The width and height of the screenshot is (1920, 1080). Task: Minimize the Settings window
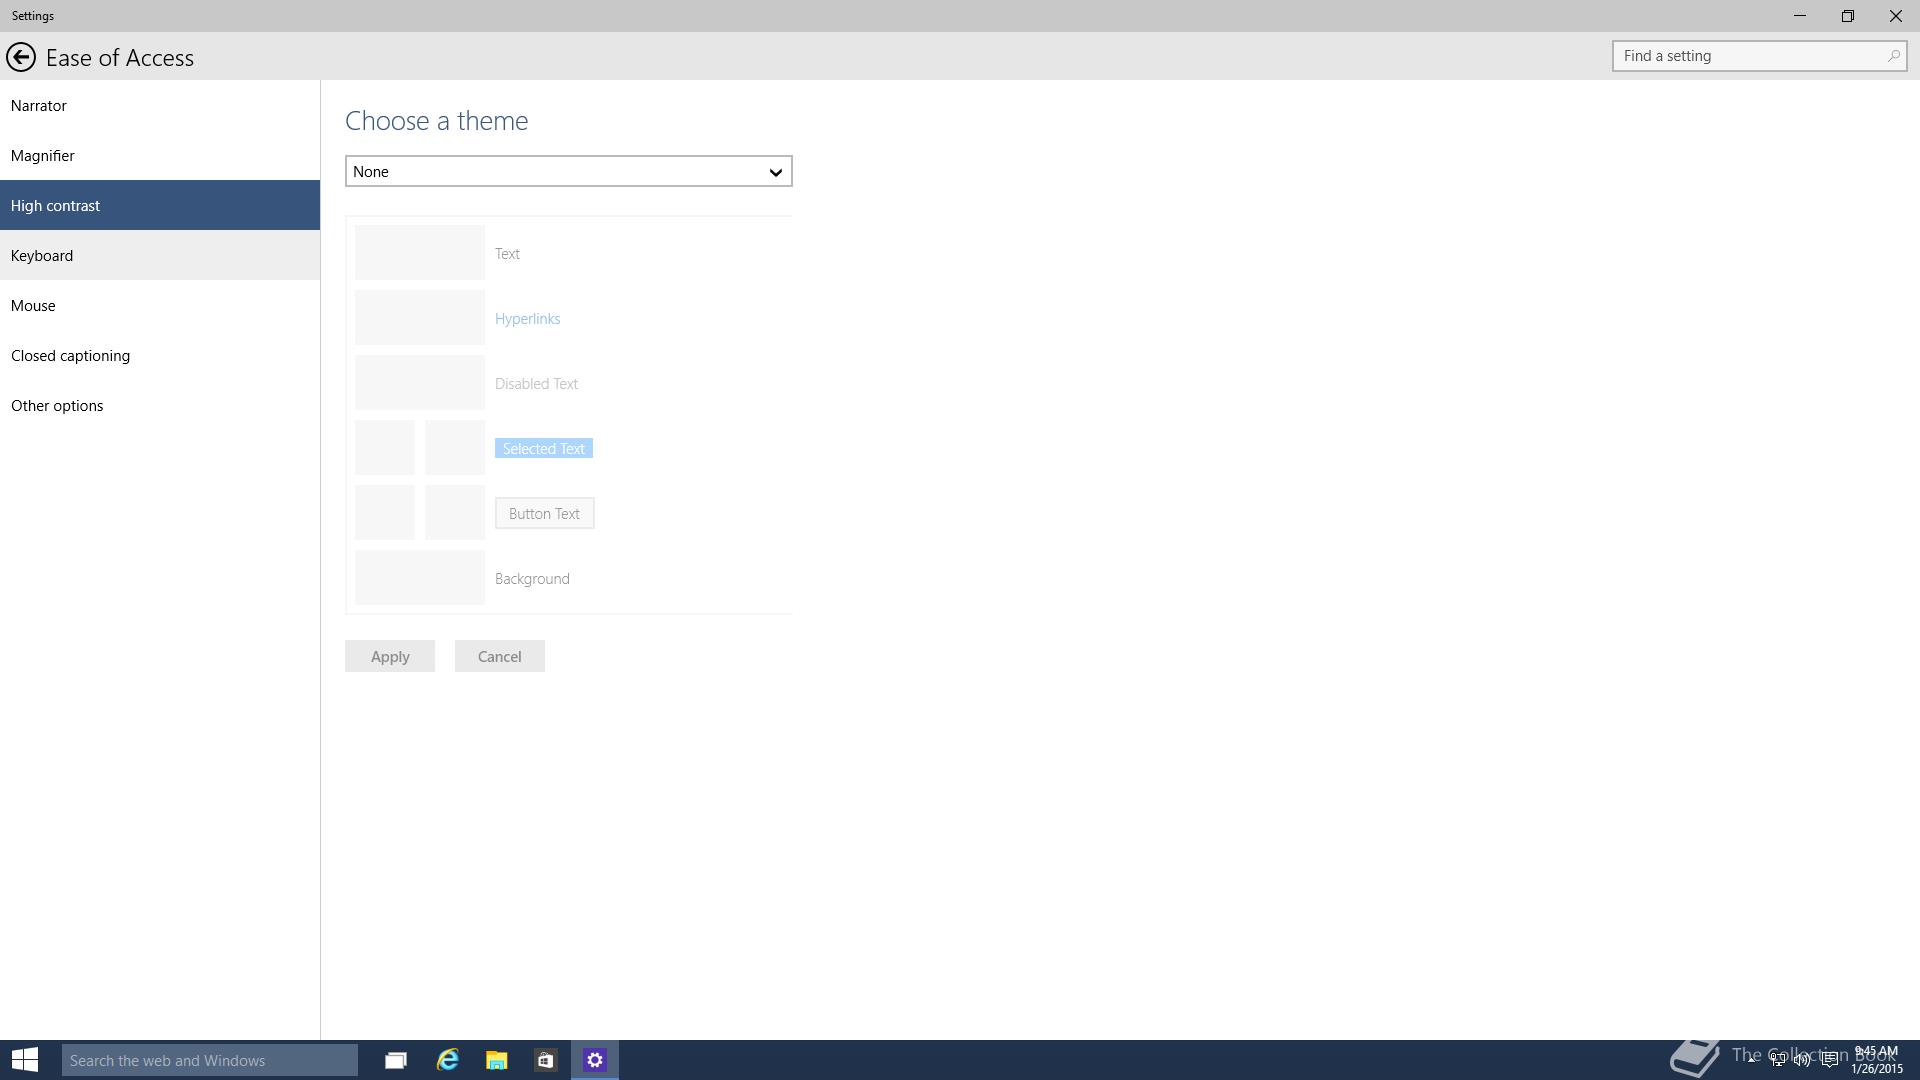point(1800,16)
